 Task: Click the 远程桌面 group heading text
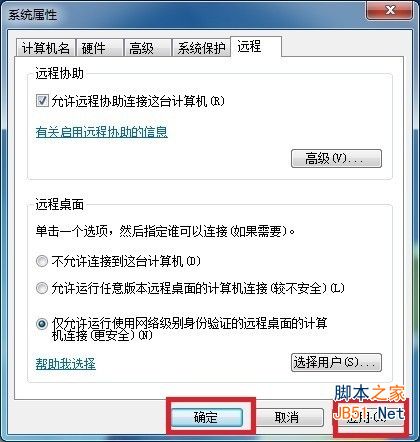pyautogui.click(x=59, y=204)
